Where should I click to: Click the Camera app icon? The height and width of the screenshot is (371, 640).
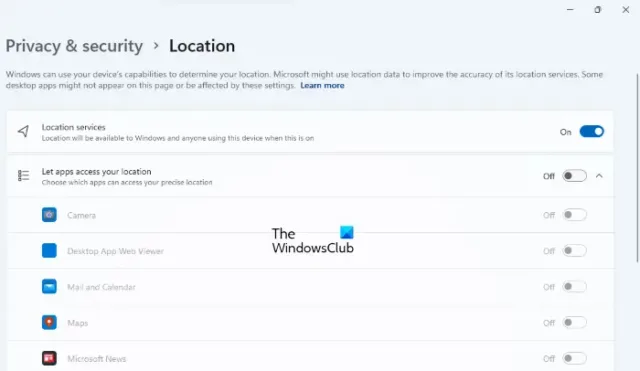tap(49, 215)
